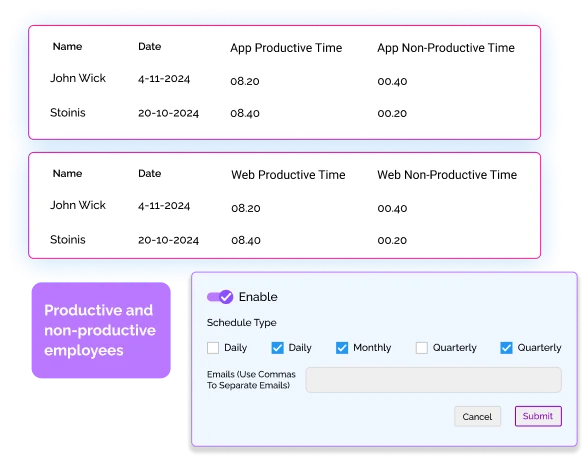Check the unchecked Quarterly checkbox
584x457 pixels.
[x=422, y=348]
